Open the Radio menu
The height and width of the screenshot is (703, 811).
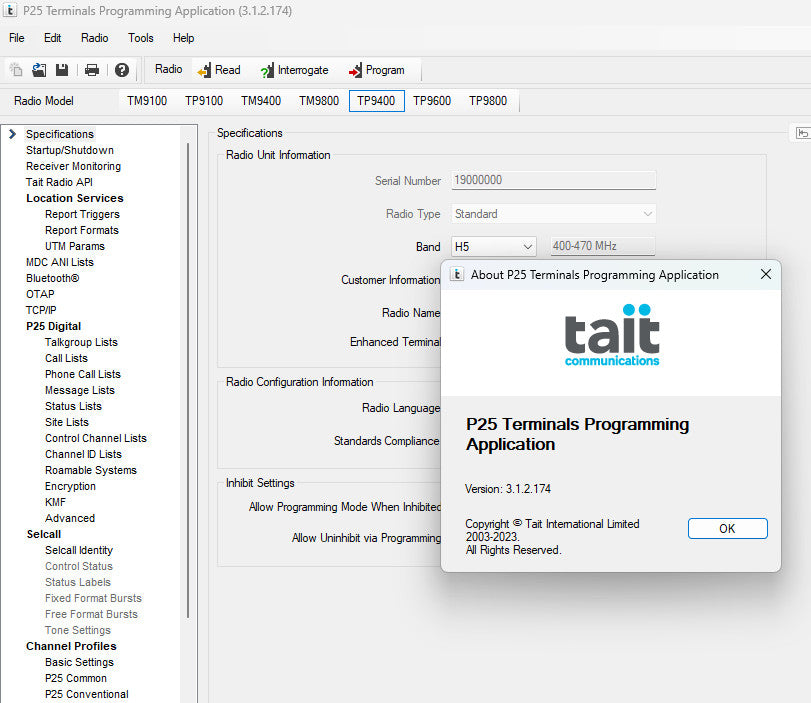(x=95, y=38)
